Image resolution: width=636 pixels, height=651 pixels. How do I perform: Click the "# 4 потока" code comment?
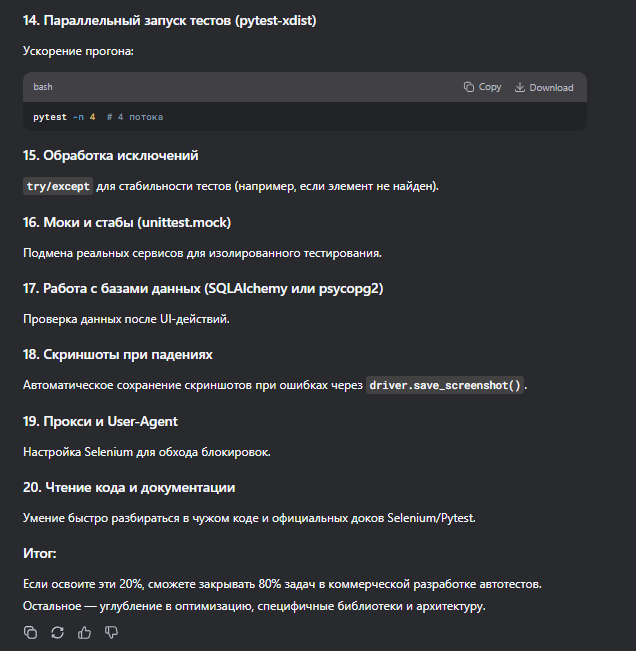click(x=135, y=117)
